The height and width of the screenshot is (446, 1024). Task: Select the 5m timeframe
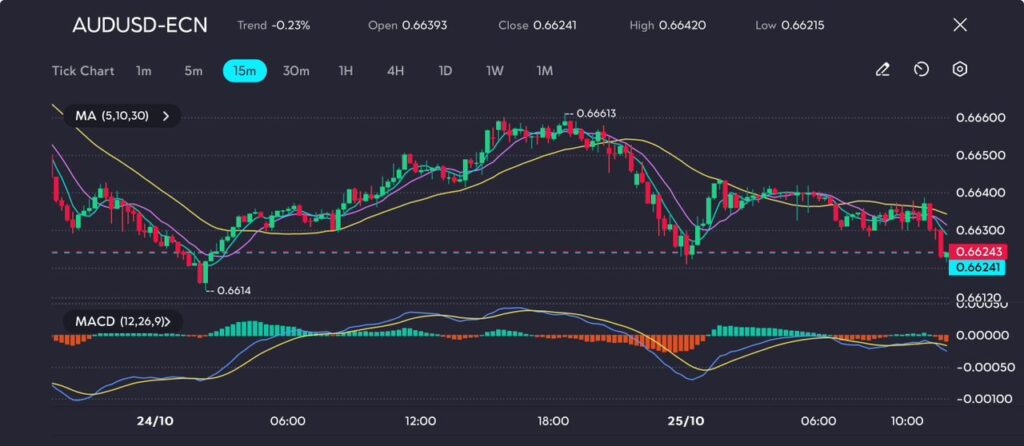193,71
